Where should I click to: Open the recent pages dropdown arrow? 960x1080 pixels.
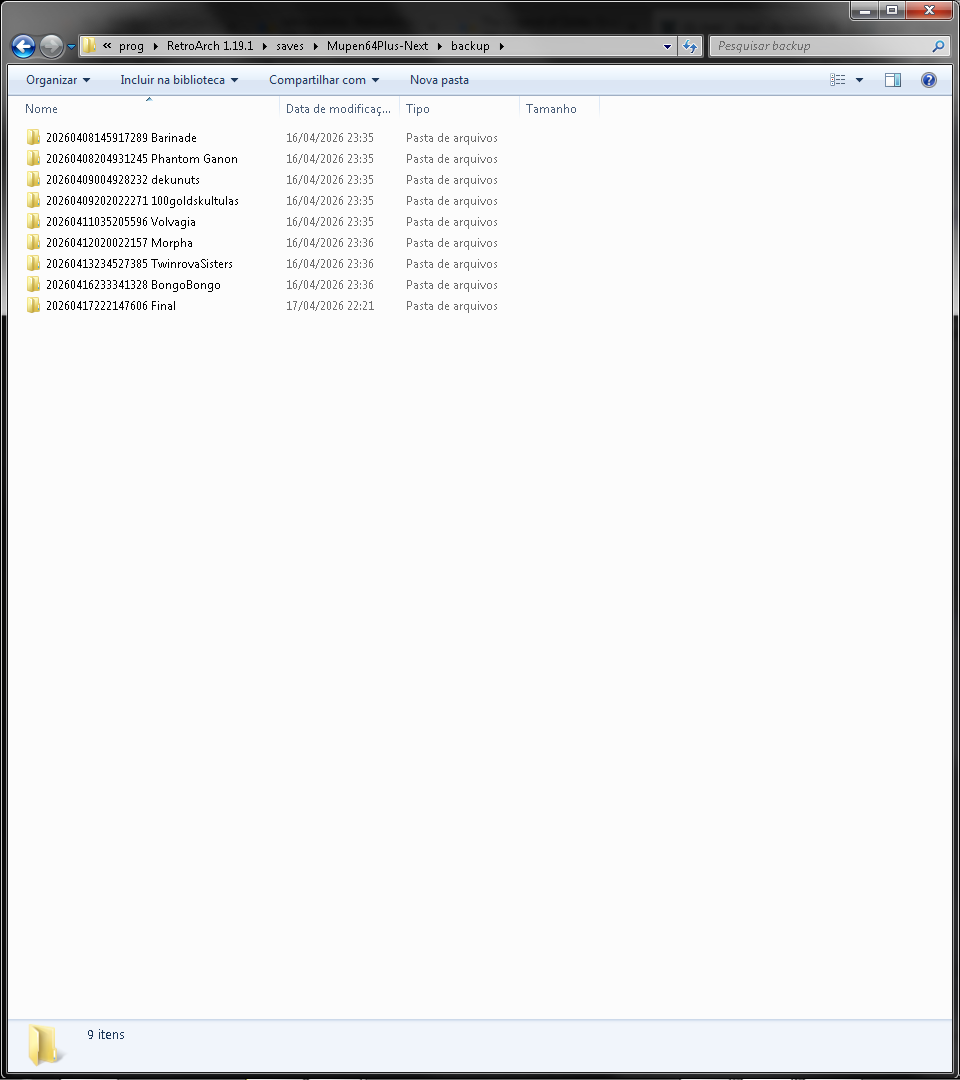coord(71,47)
